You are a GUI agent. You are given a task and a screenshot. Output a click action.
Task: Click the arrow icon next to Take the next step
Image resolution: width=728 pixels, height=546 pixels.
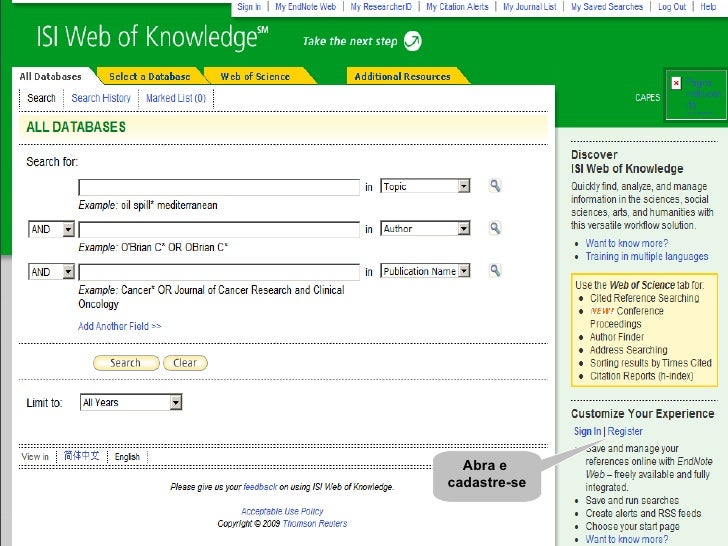tap(412, 41)
